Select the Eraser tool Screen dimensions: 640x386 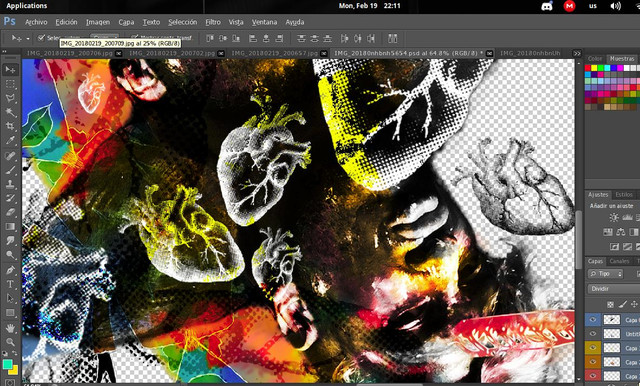10,213
